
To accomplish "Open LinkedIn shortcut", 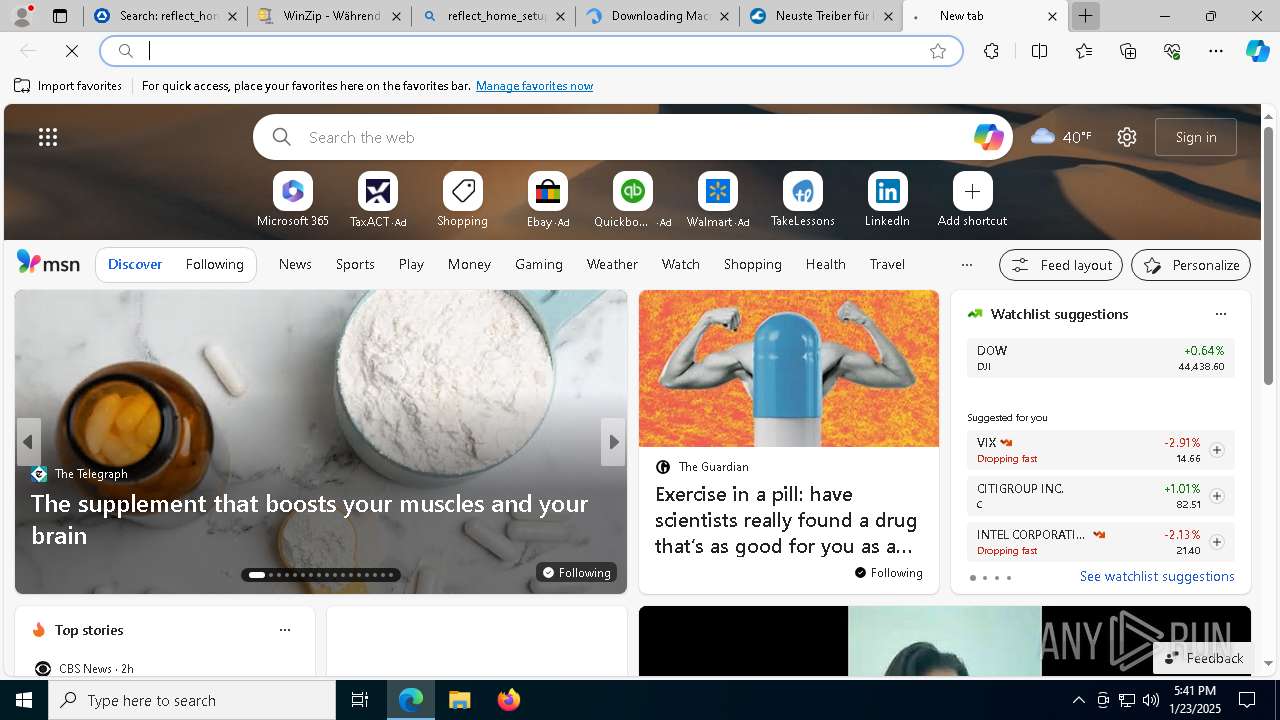I will [887, 200].
